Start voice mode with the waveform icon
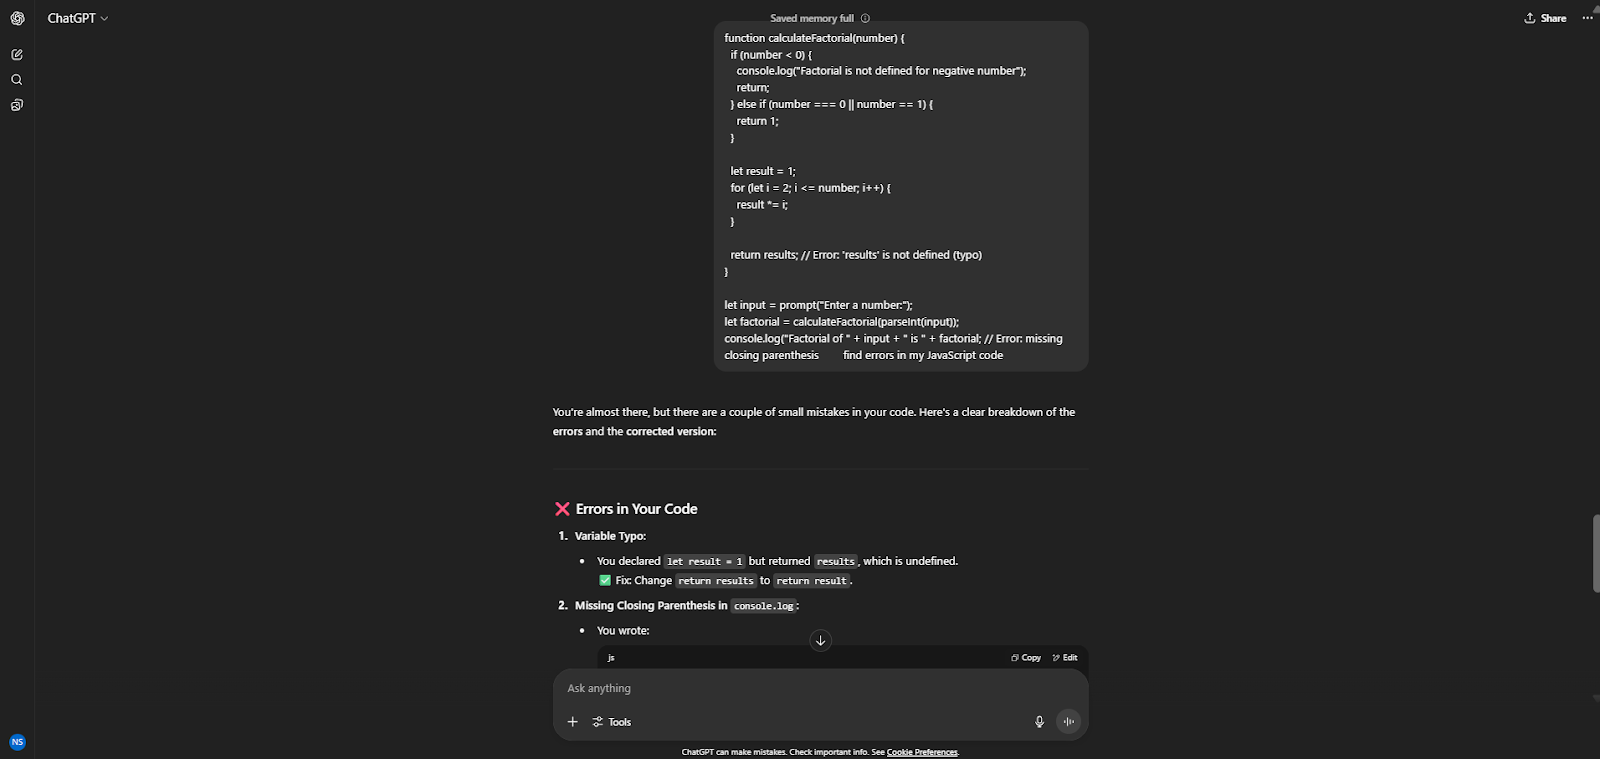1600x759 pixels. pyautogui.click(x=1068, y=722)
